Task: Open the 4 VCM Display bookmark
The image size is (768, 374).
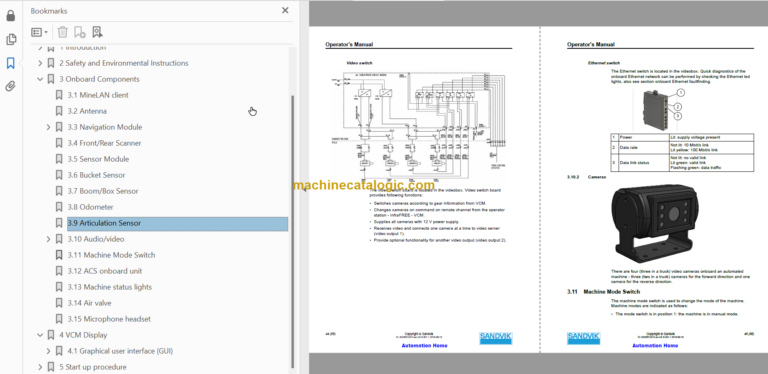Action: 83,335
